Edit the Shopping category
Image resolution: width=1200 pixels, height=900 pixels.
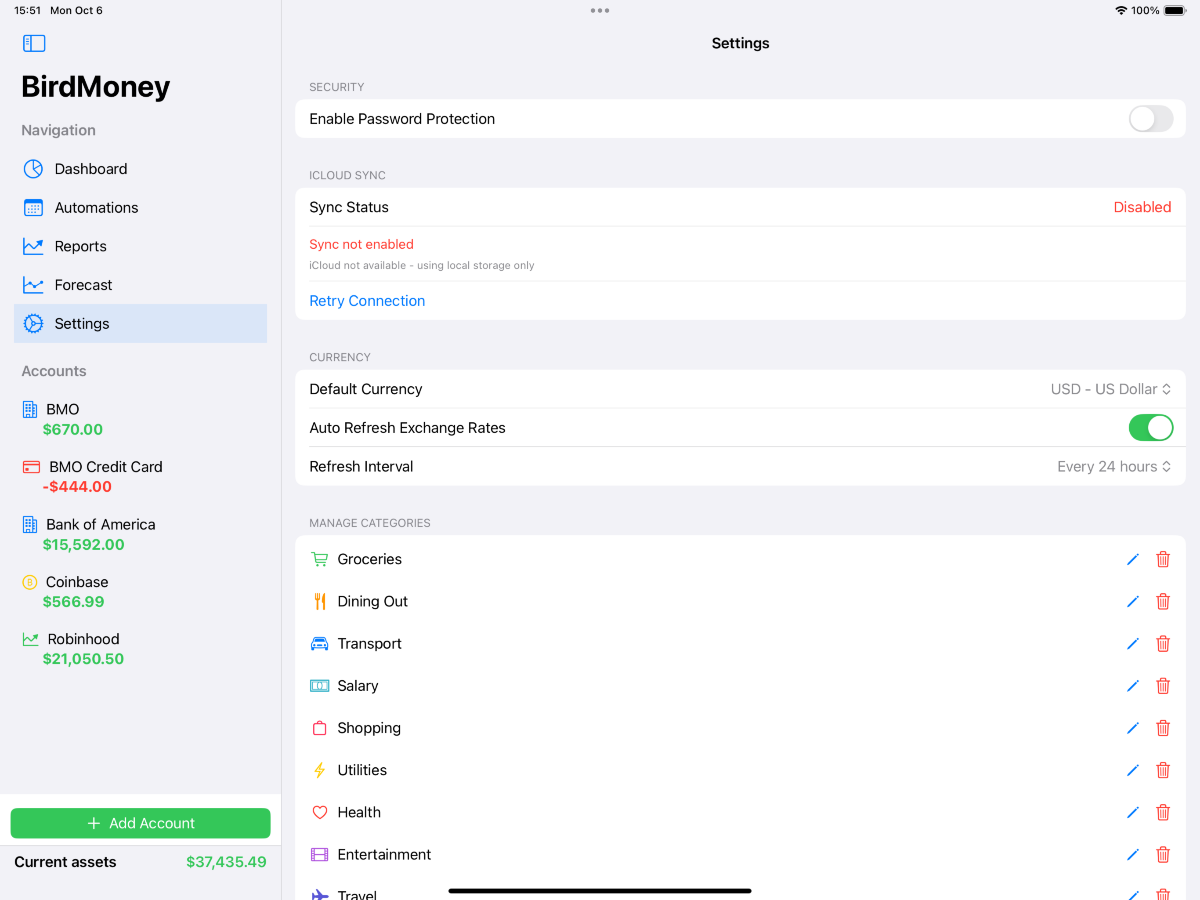(x=1132, y=728)
